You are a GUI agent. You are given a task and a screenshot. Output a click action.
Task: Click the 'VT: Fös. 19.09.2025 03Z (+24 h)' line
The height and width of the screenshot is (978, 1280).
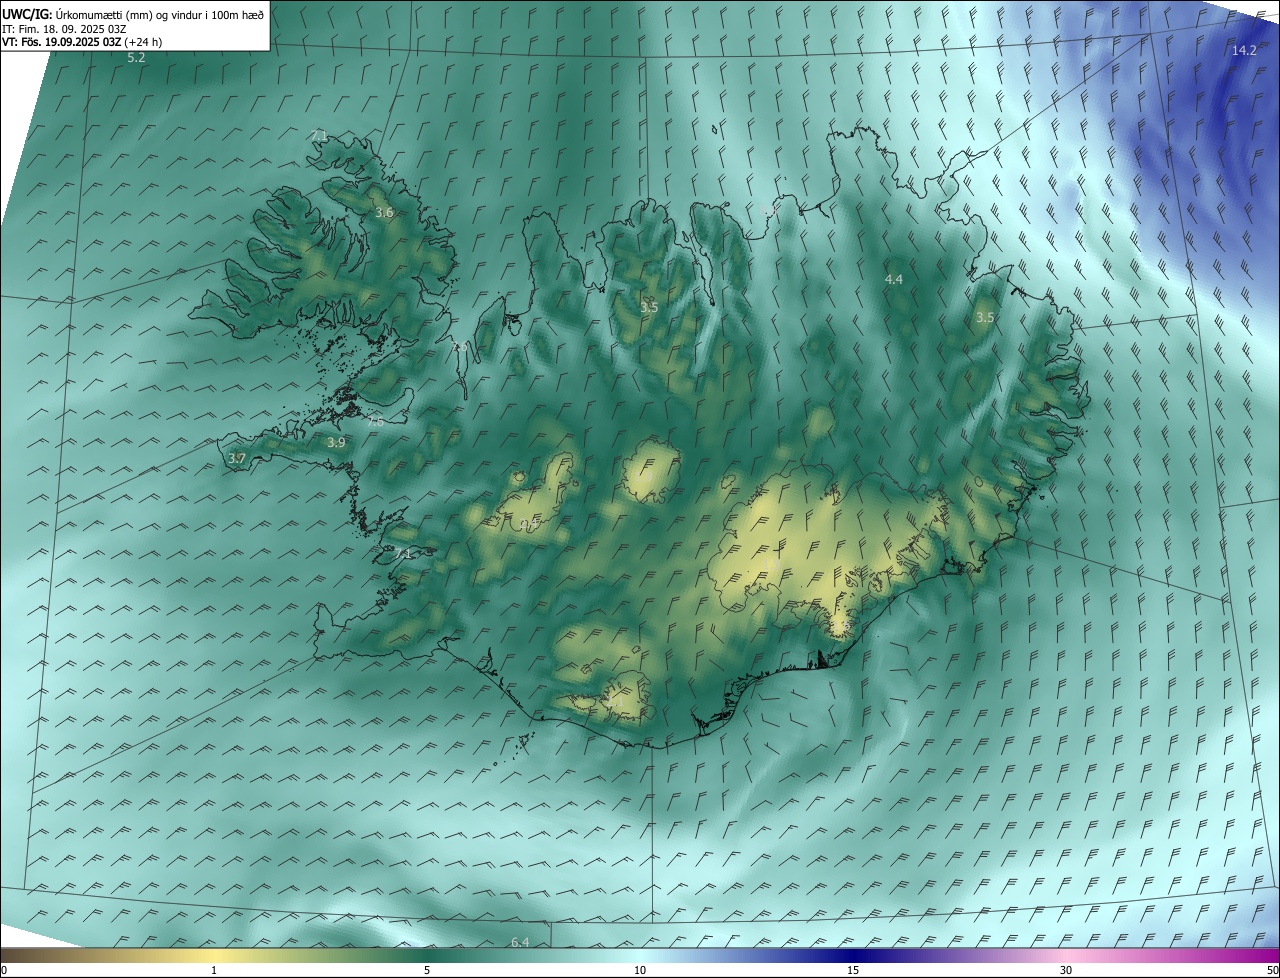(x=82, y=42)
